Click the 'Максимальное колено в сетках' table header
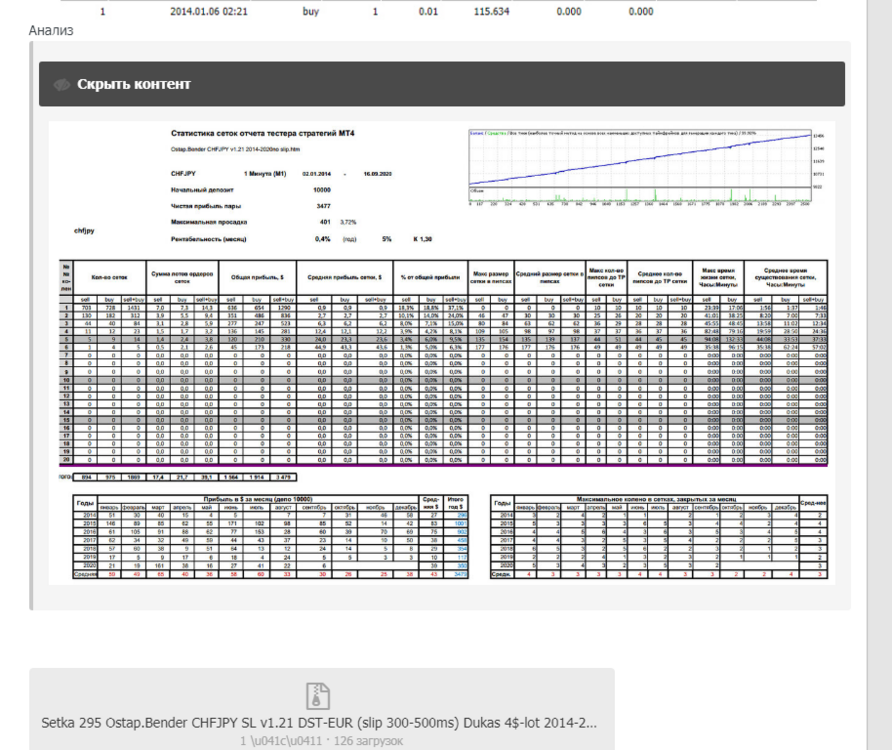Screen dimensions: 892x750 [656, 499]
